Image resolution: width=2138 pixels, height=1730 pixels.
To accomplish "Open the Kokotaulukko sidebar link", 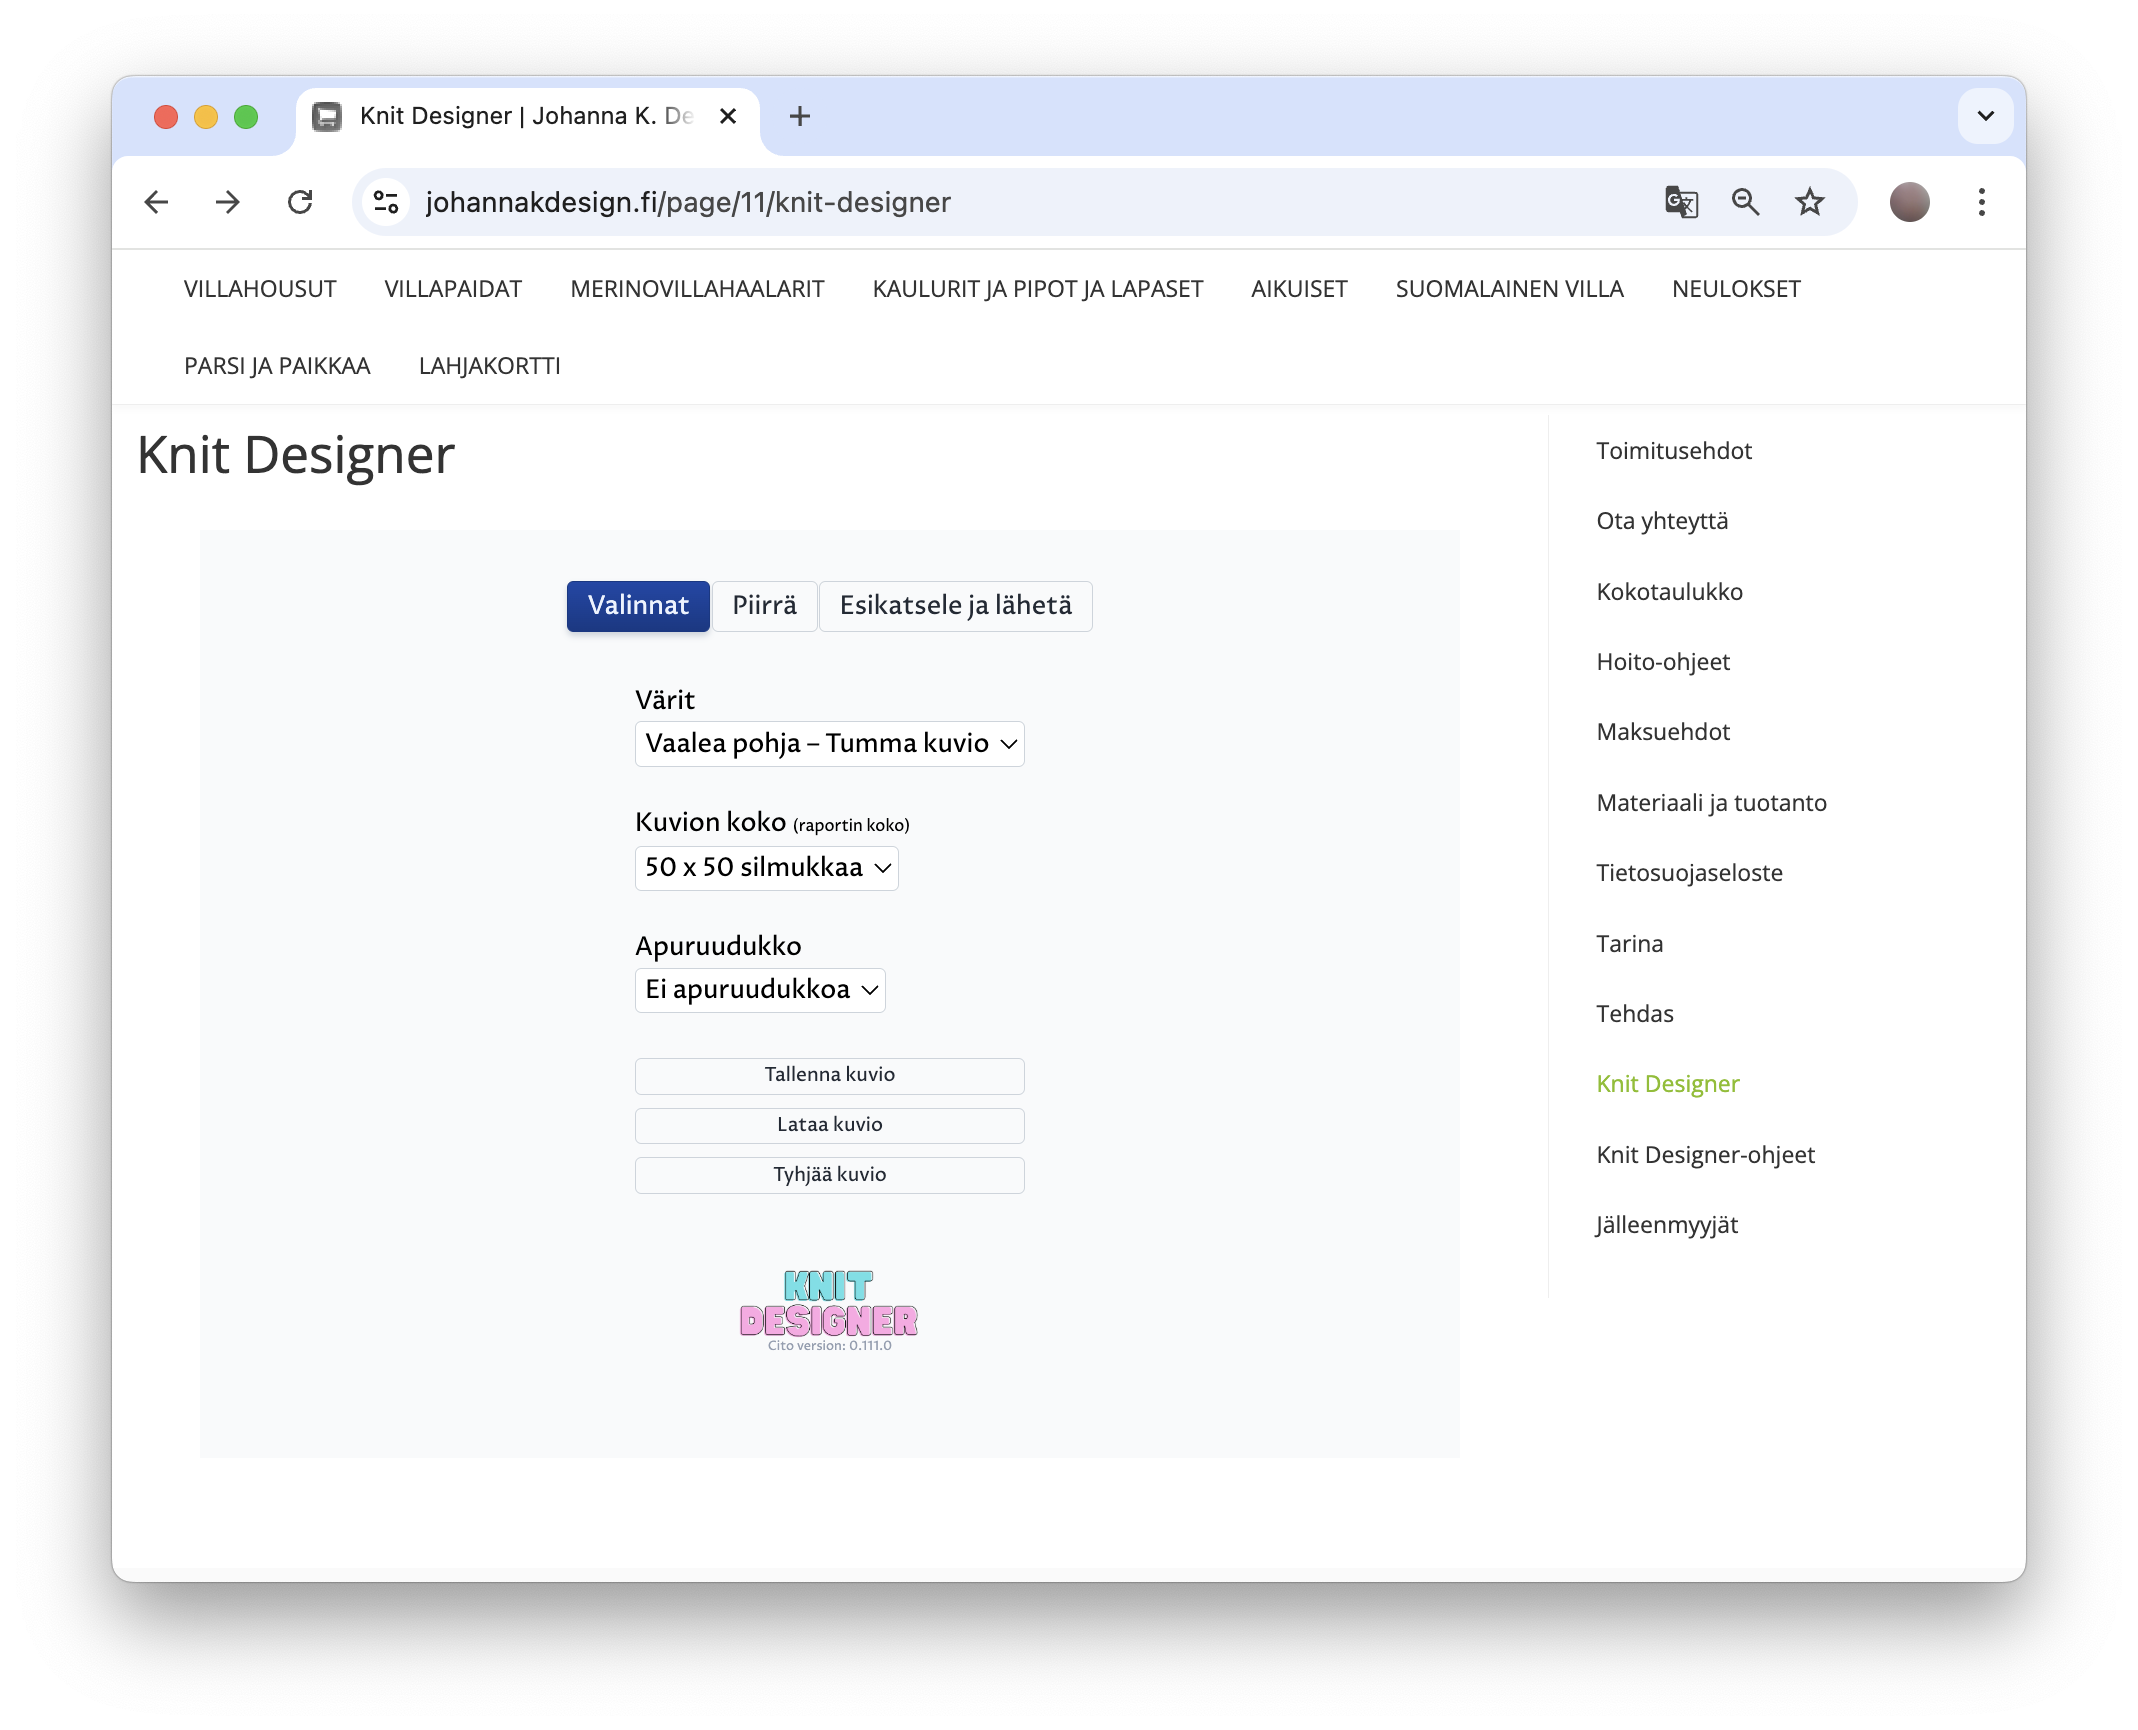I will point(1669,592).
